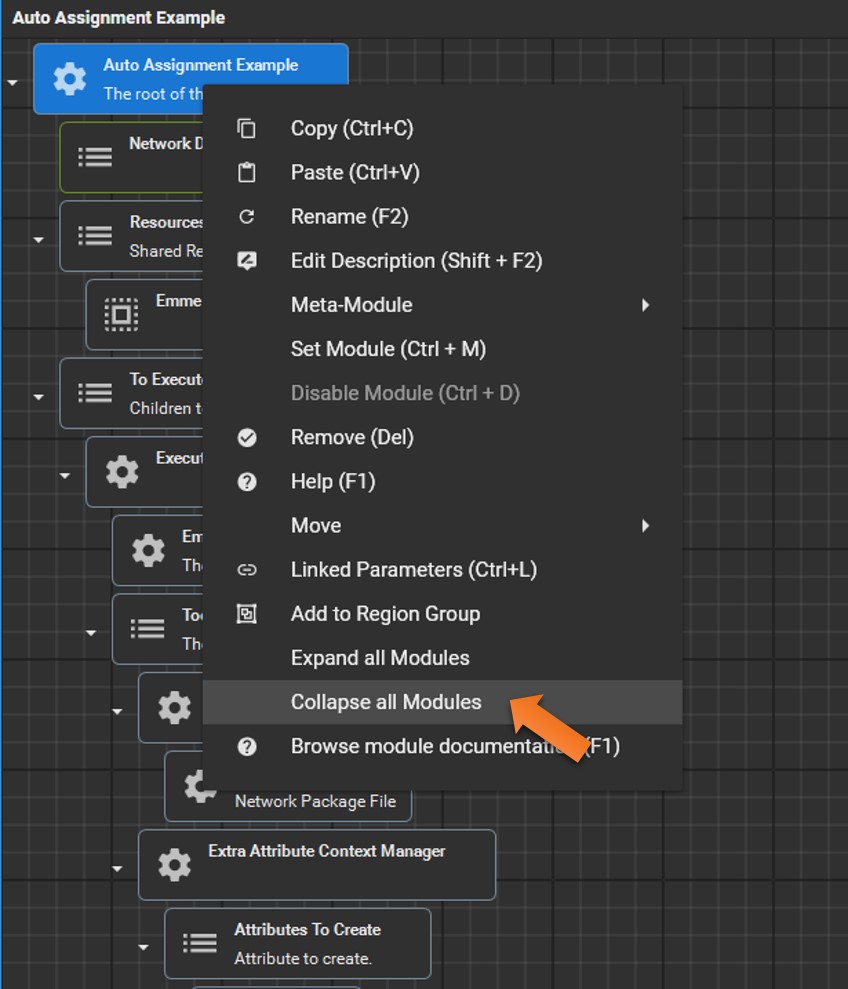Viewport: 848px width, 989px height.
Task: Select Collapse all Modules menu entry
Action: [x=386, y=702]
